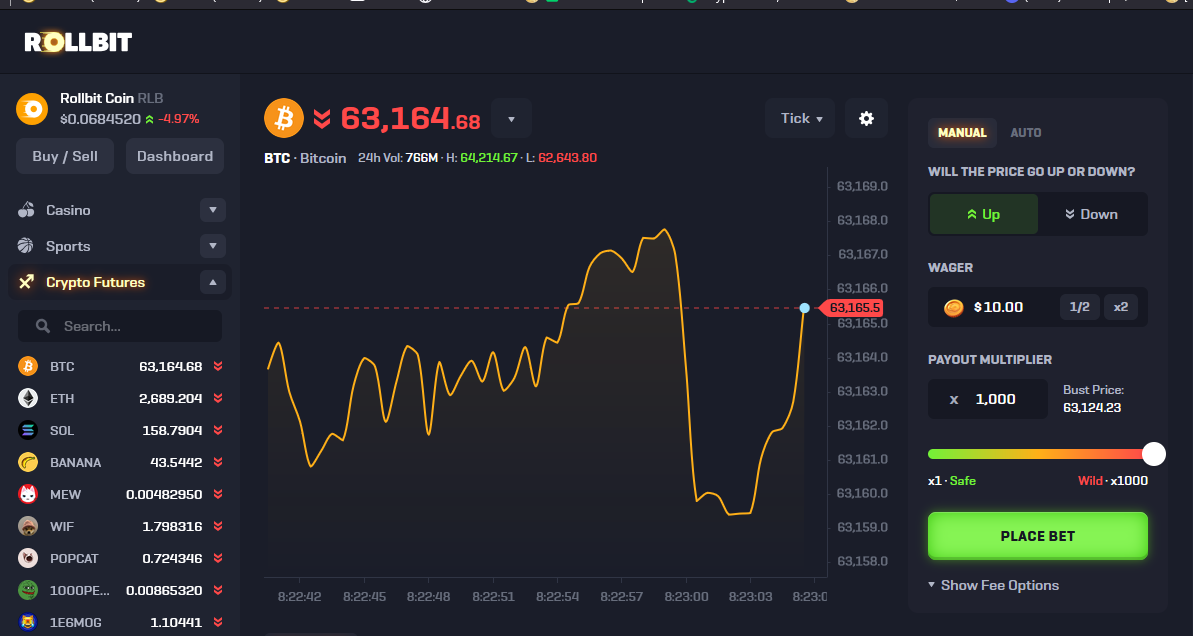Click the PLACE BET button
Viewport: 1193px width, 636px height.
1038,536
